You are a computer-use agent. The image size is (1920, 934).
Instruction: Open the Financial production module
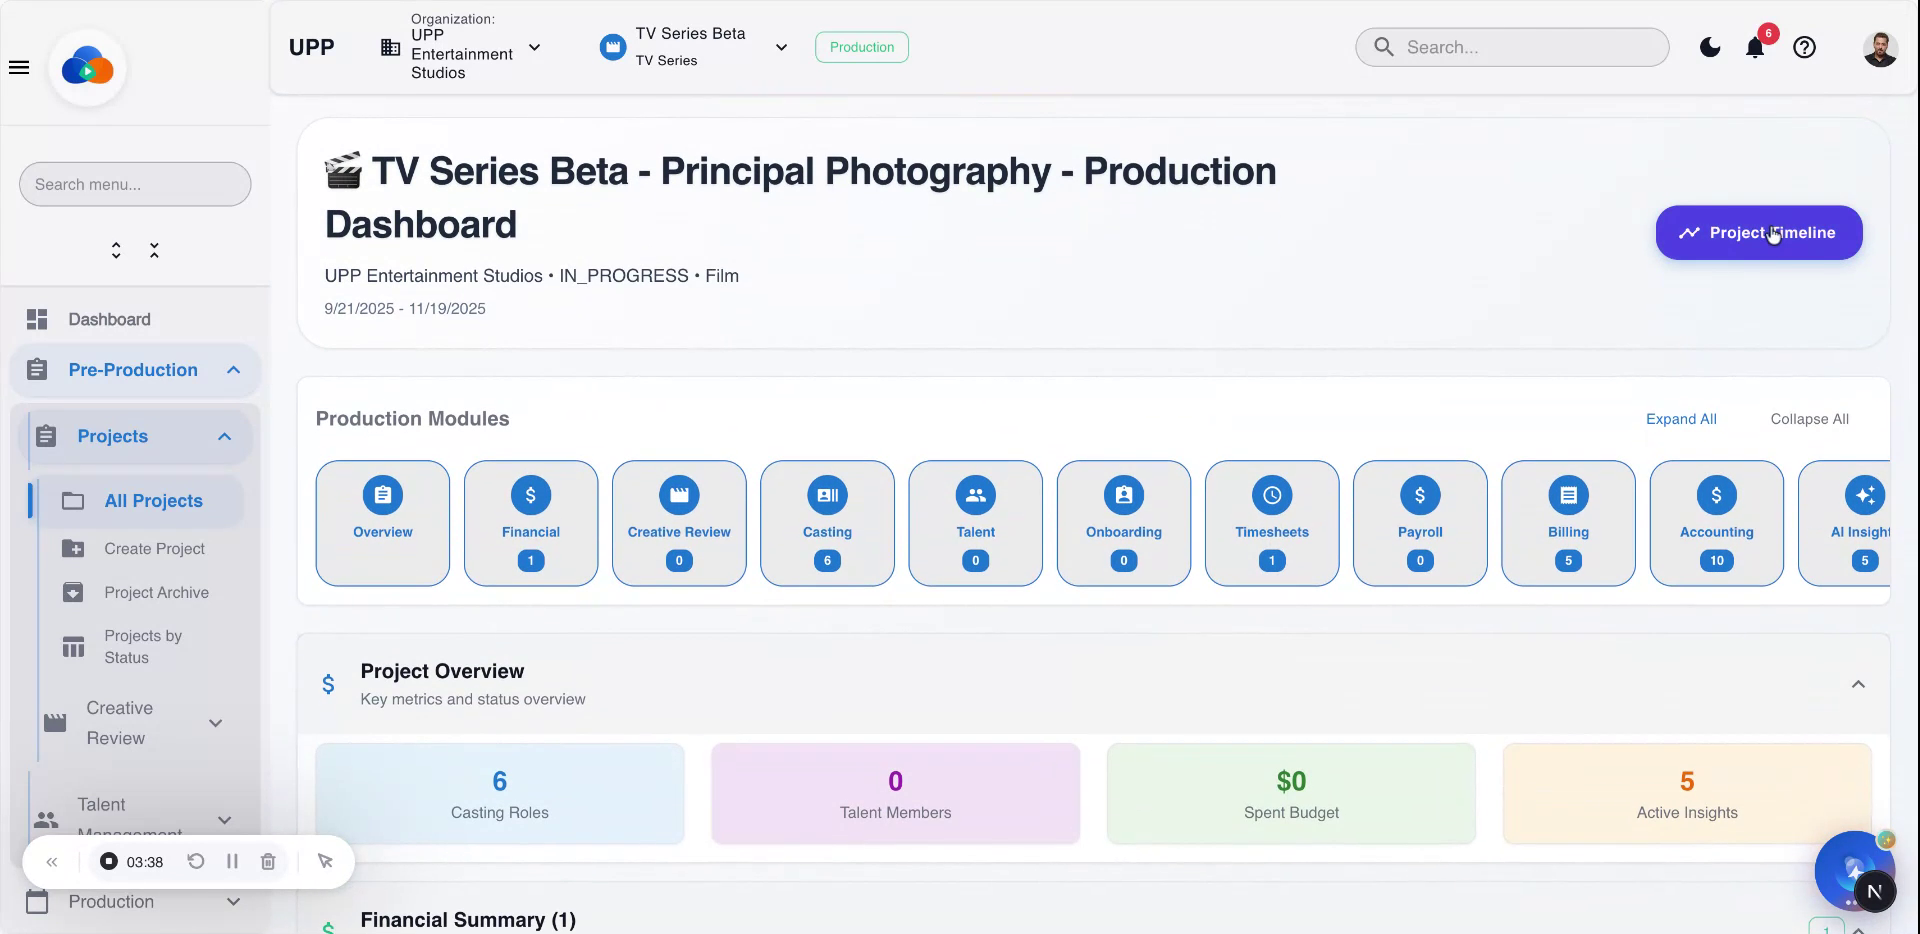click(530, 523)
